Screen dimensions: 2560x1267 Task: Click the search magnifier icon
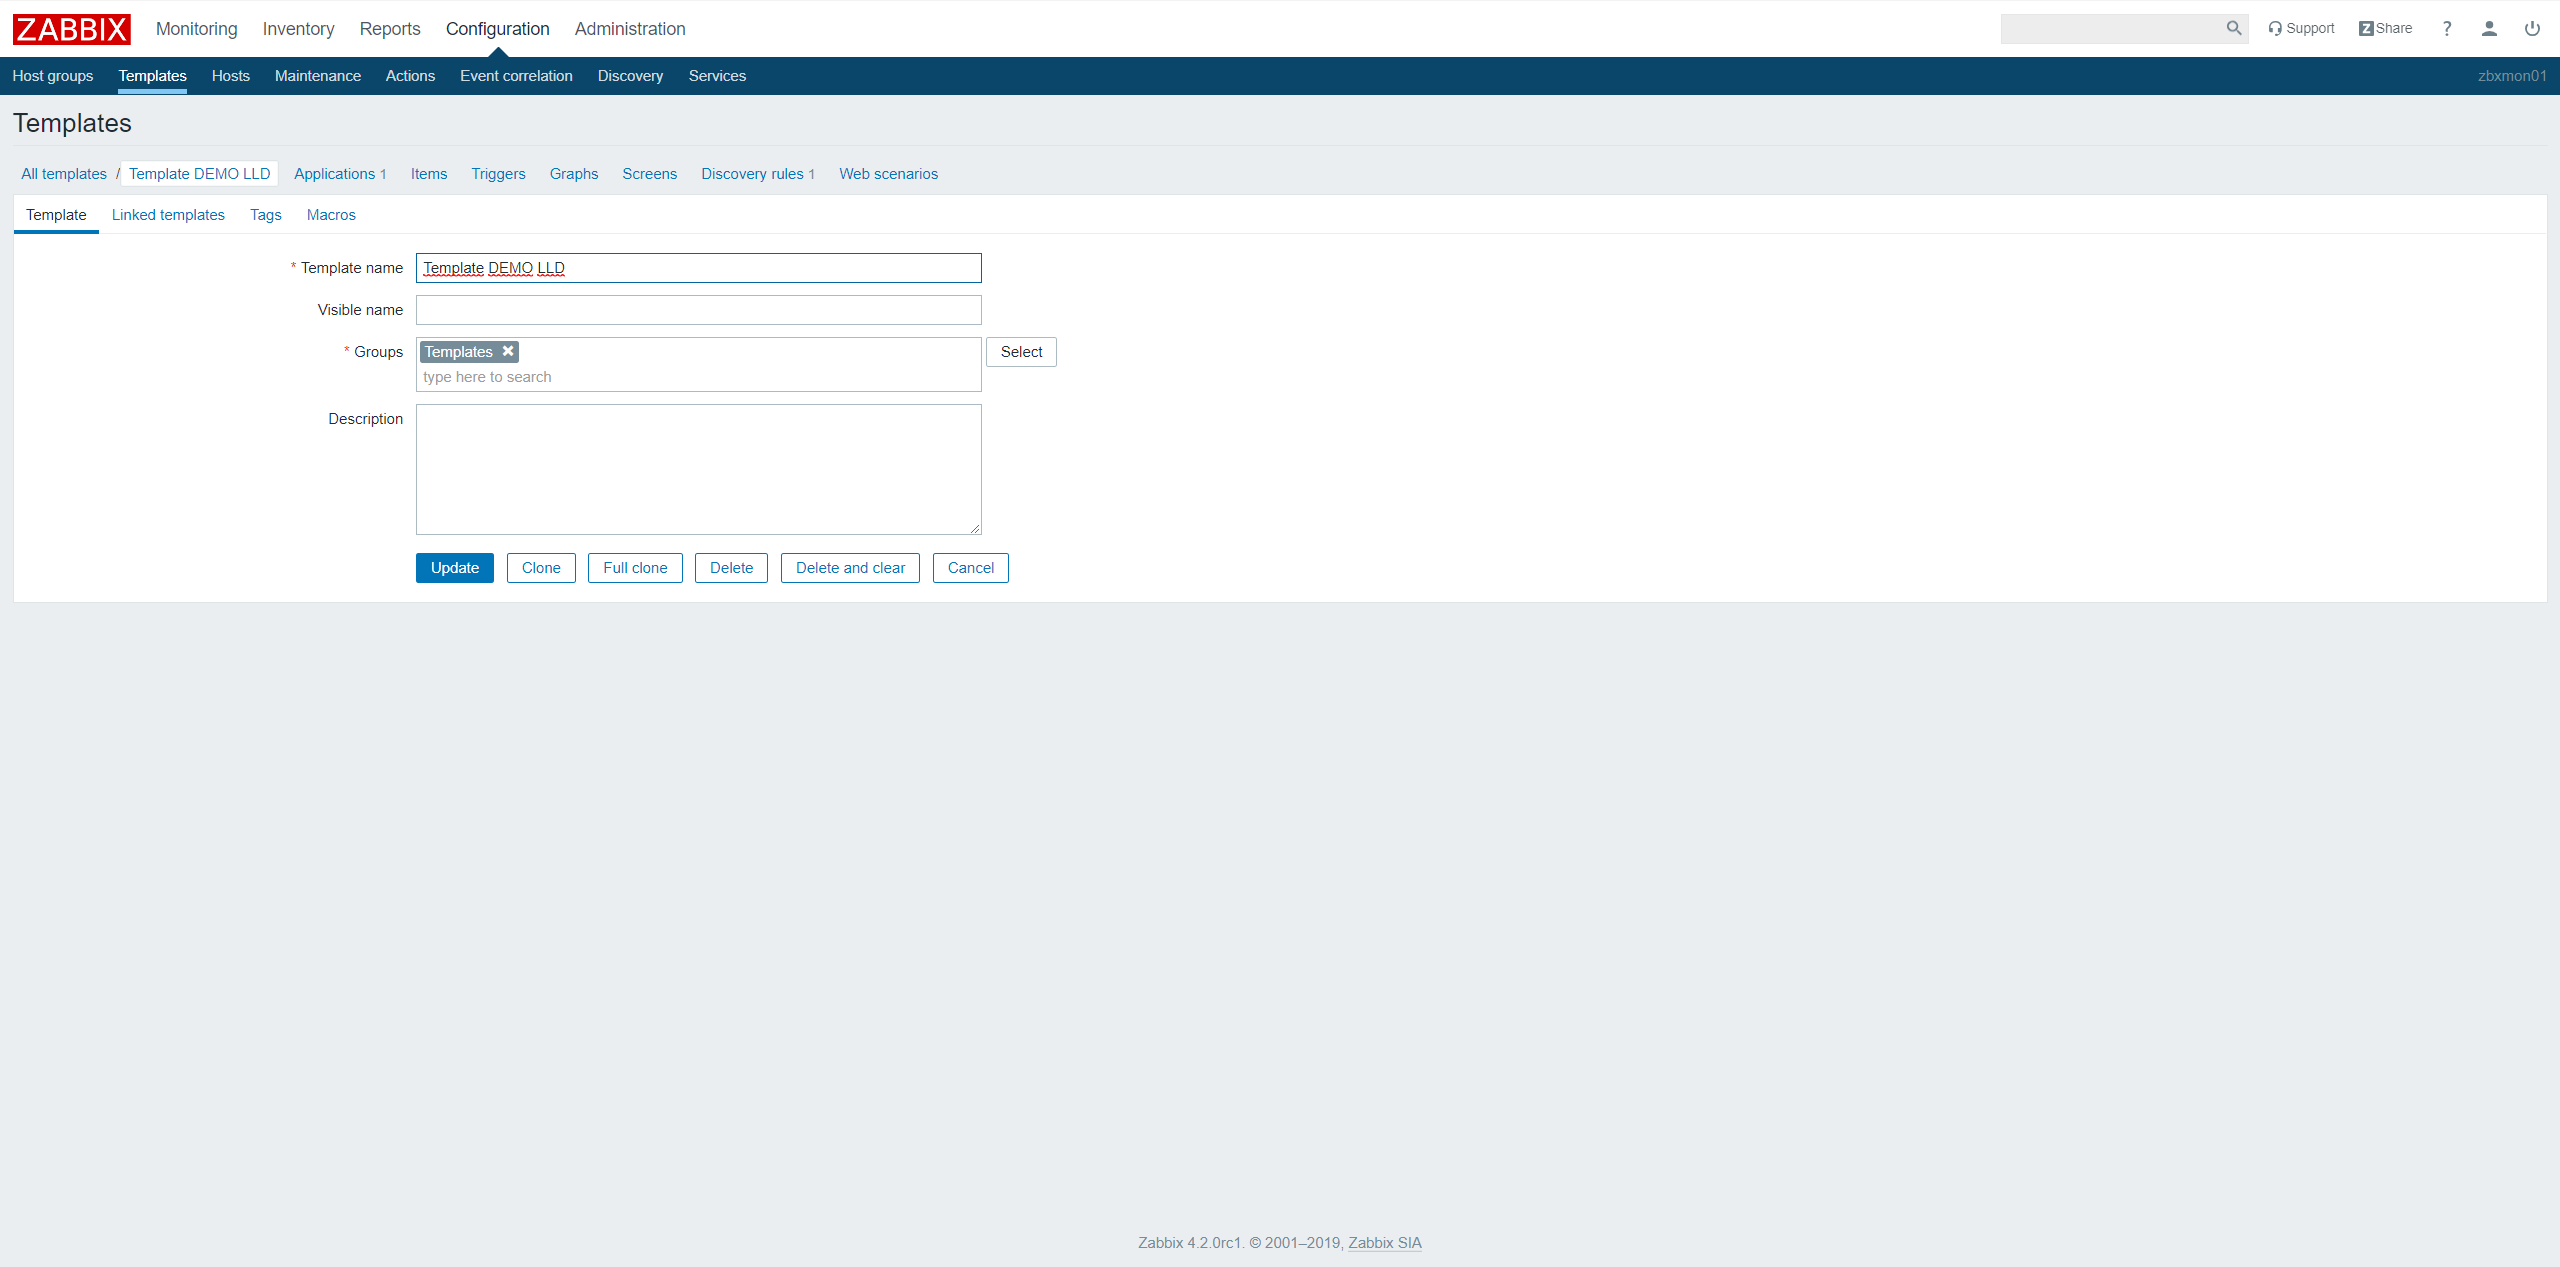click(2233, 28)
